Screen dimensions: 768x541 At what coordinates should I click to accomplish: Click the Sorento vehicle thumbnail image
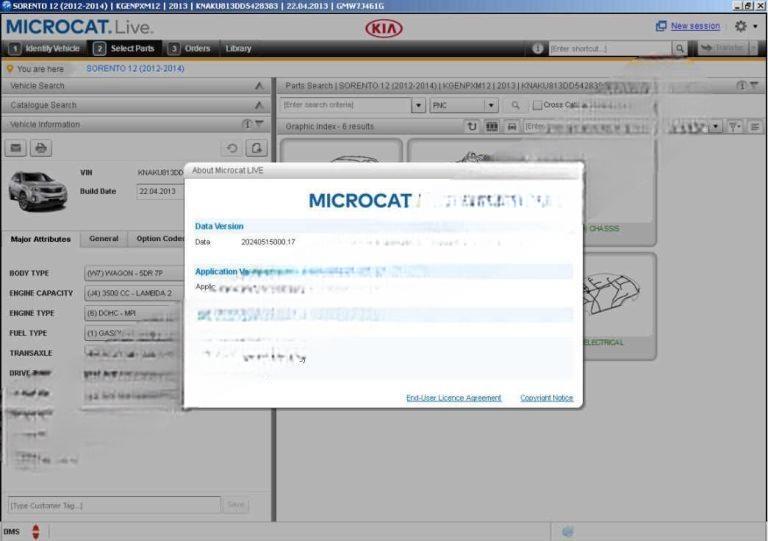click(38, 191)
